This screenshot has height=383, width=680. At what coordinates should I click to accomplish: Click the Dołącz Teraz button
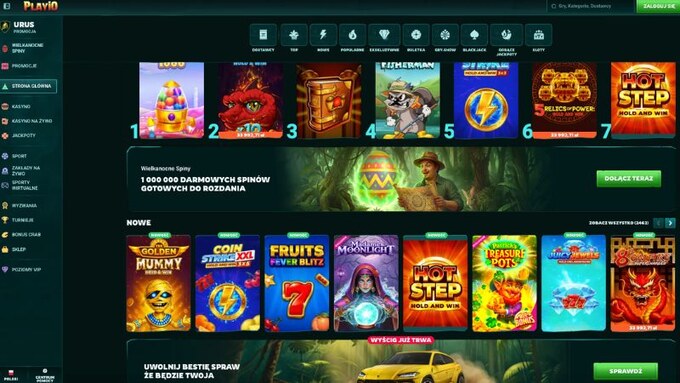click(x=629, y=179)
